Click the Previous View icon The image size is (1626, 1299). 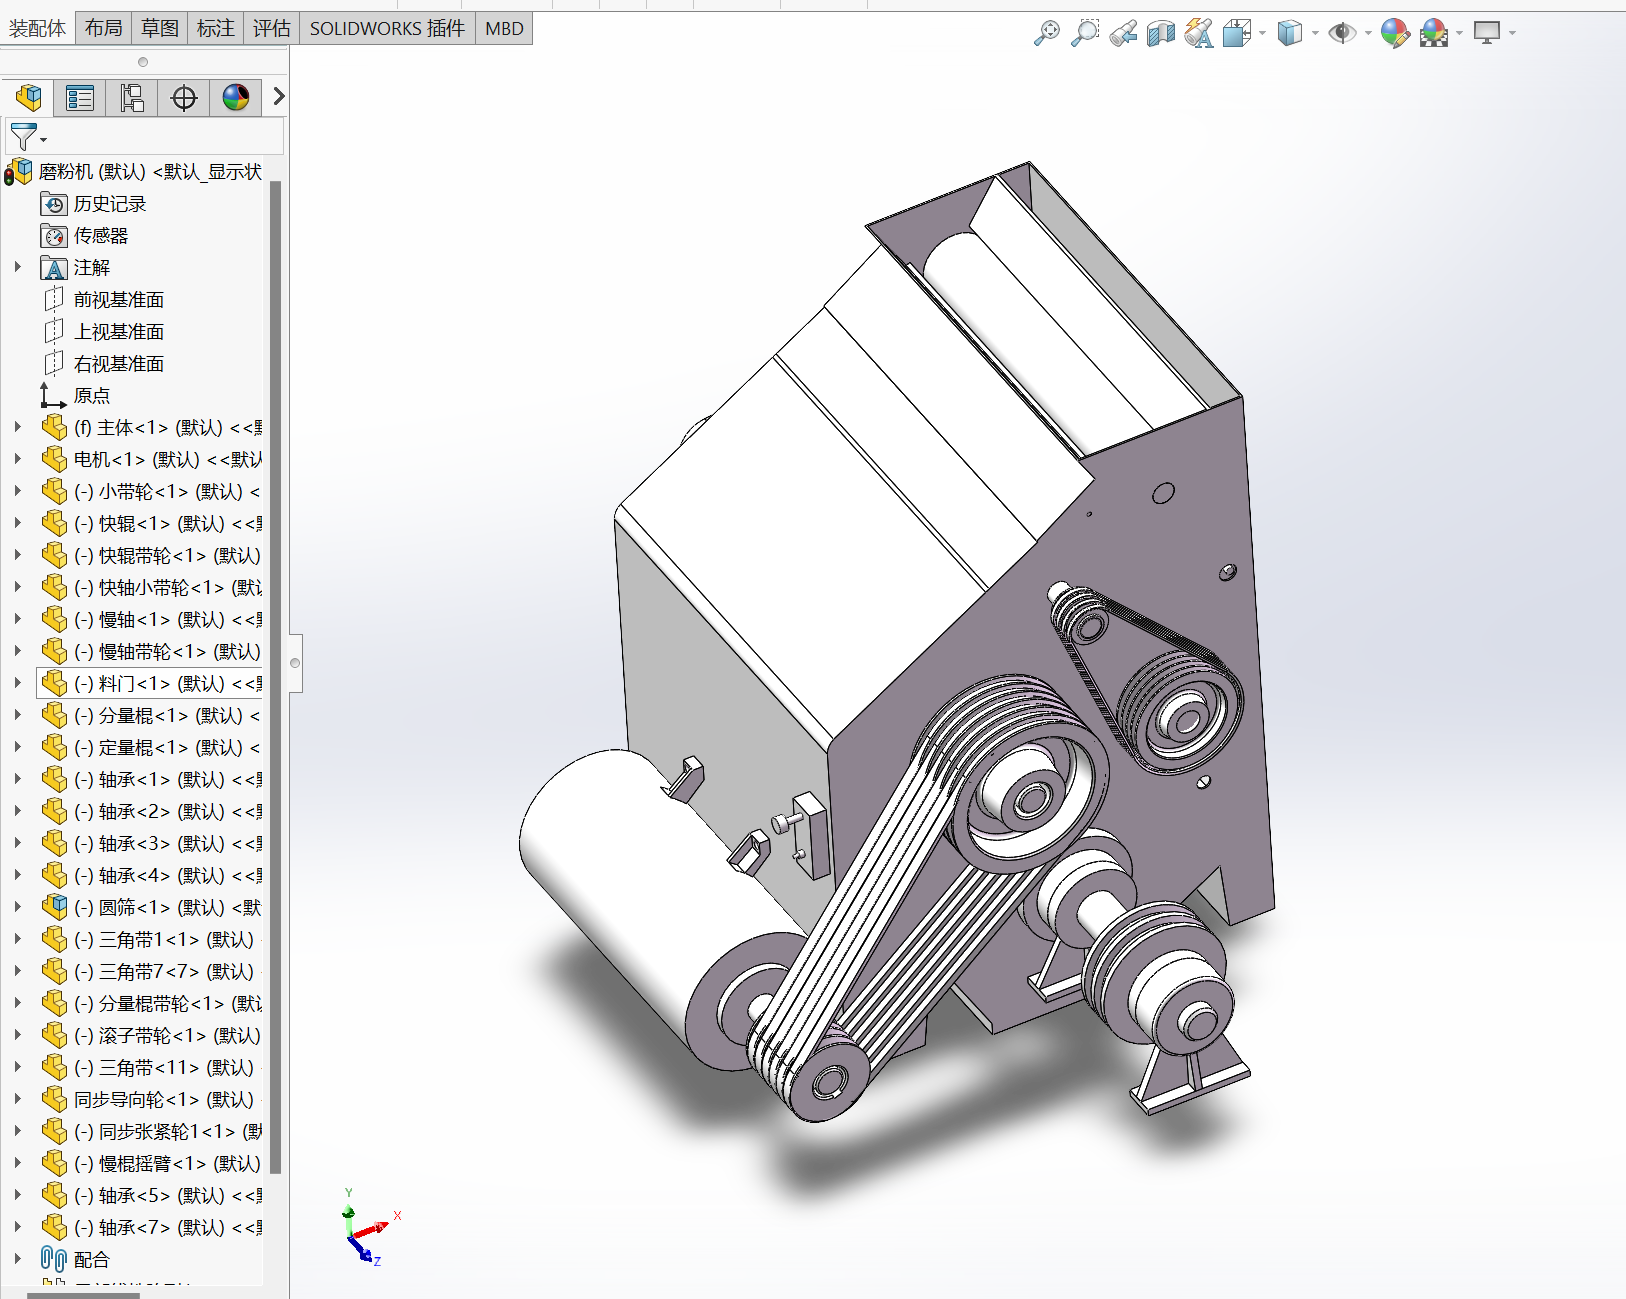1123,33
